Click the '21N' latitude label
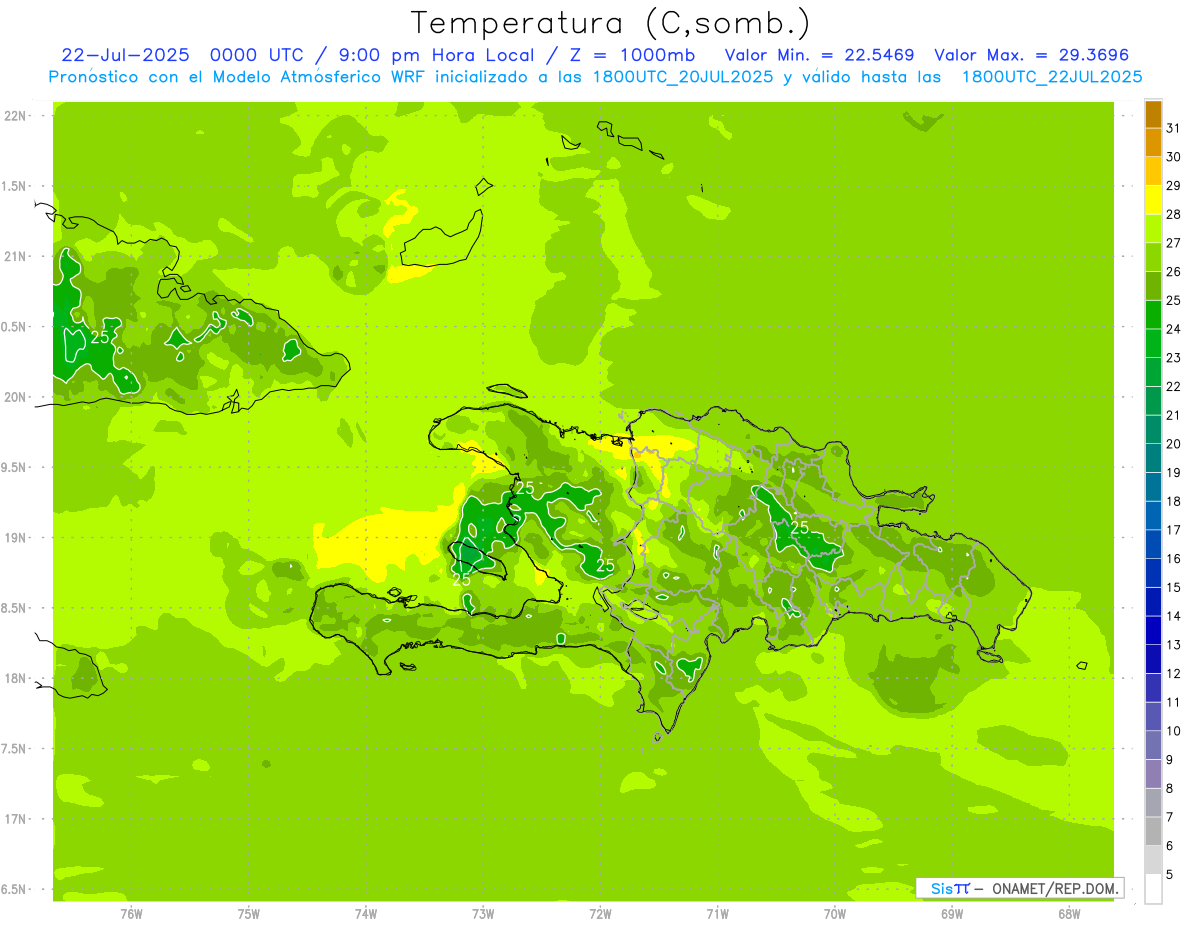Viewport: 1200px width, 927px height. point(15,256)
